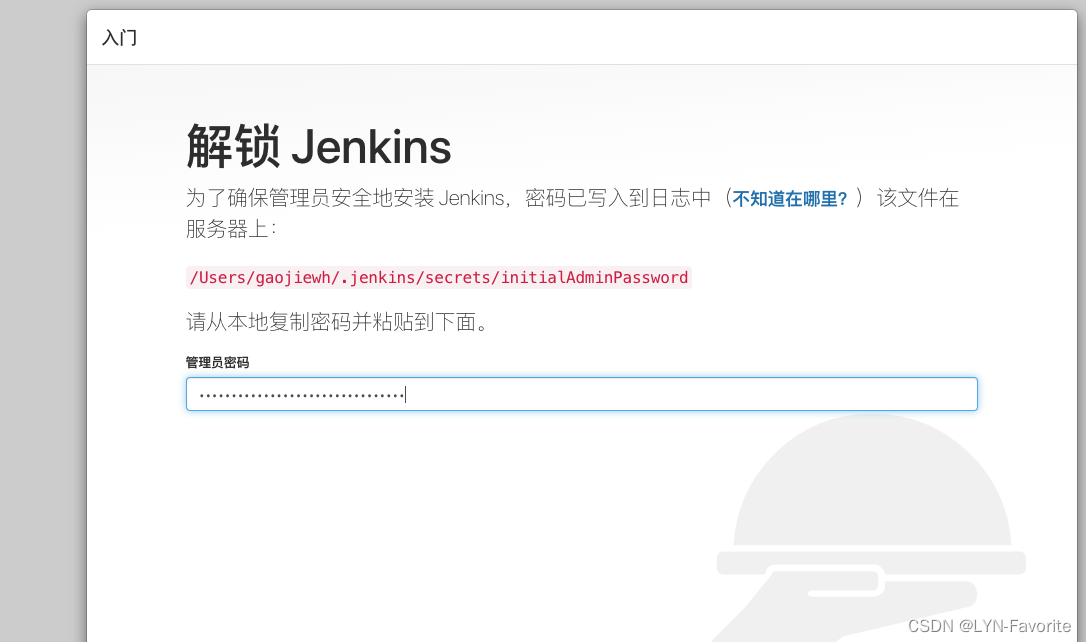Click the administrator password input field
The height and width of the screenshot is (642, 1086).
pos(581,394)
